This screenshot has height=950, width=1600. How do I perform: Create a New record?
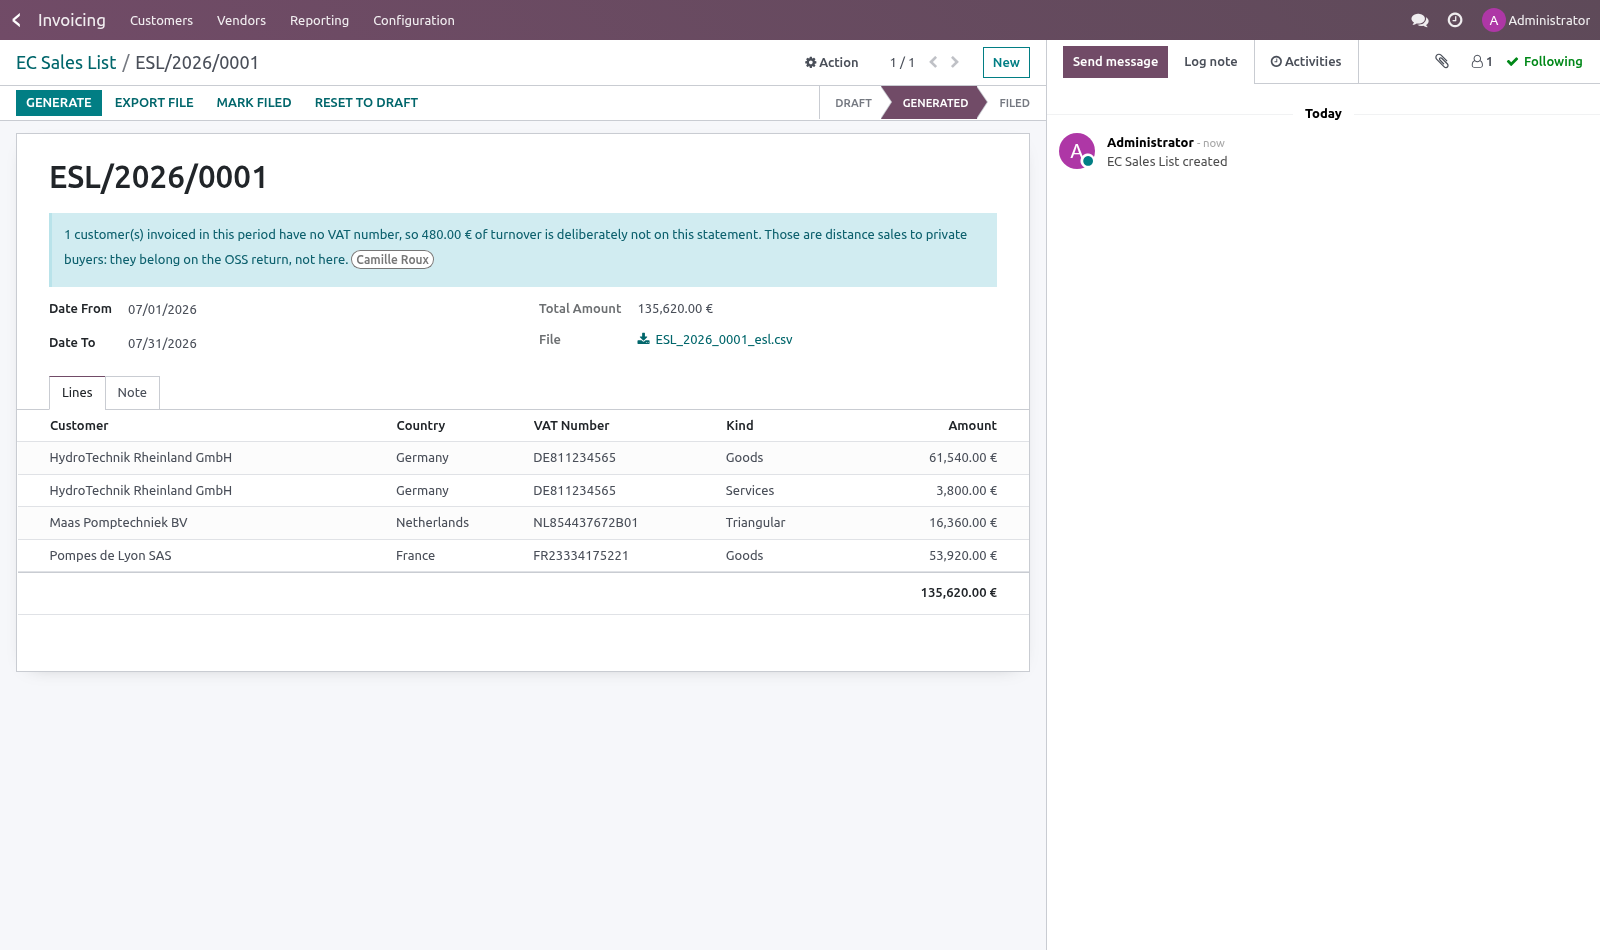(x=1006, y=62)
